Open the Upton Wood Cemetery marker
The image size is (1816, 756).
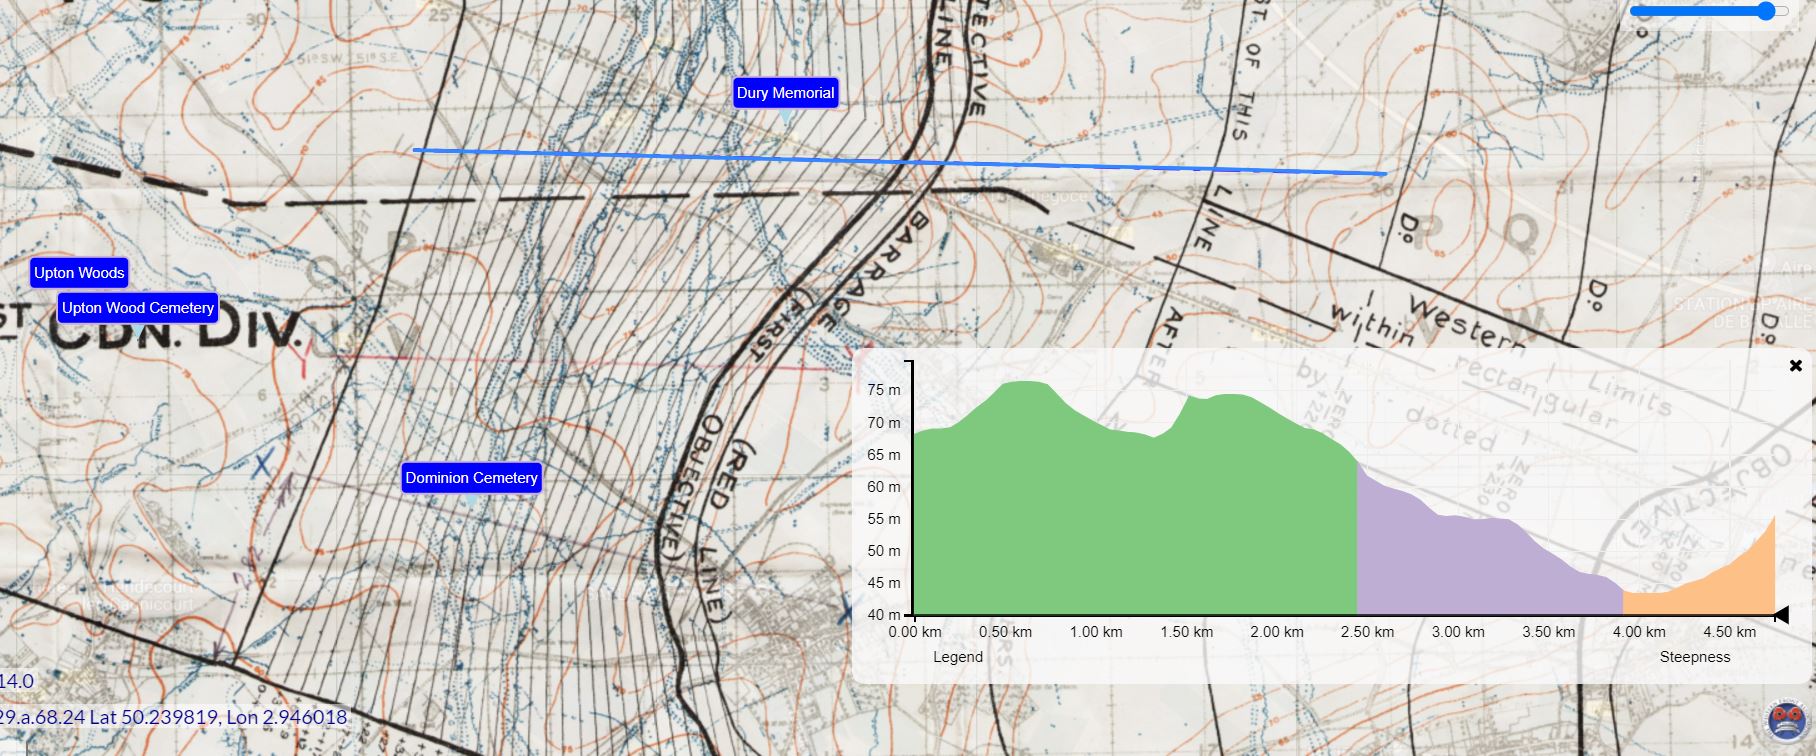pyautogui.click(x=138, y=308)
